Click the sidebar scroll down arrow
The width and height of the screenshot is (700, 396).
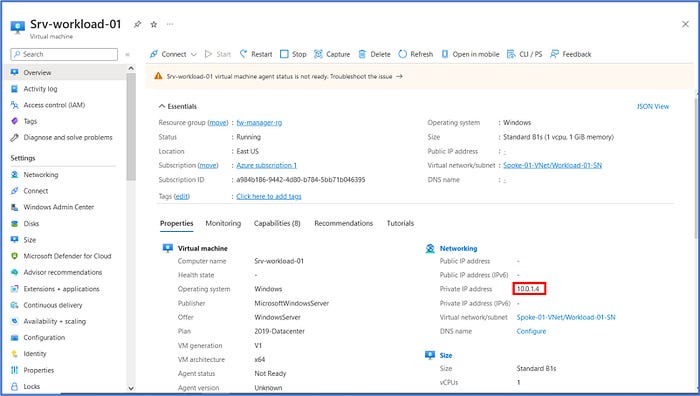(x=131, y=388)
